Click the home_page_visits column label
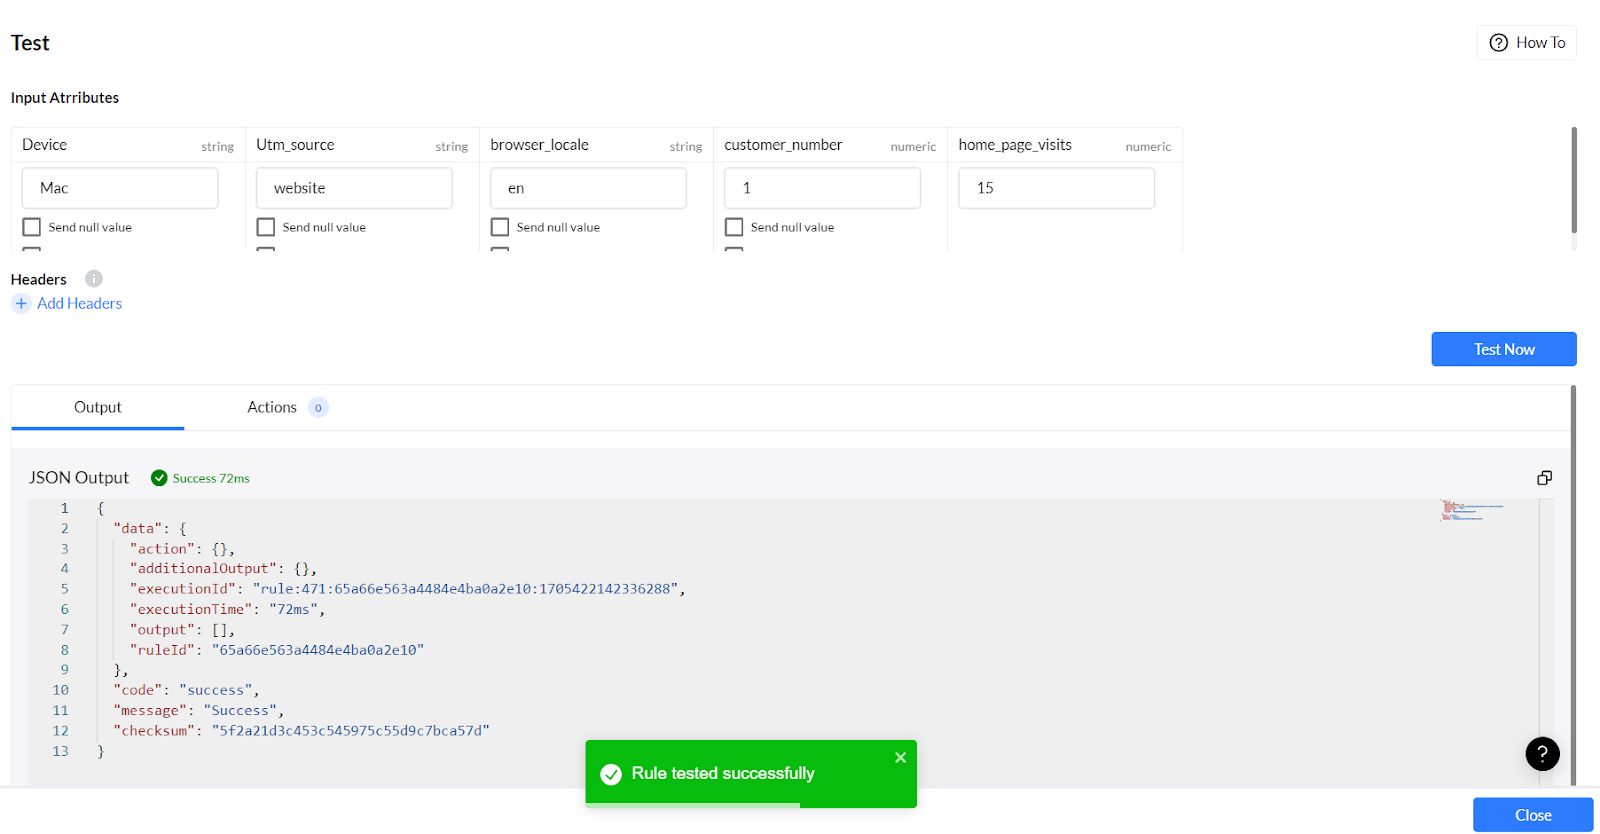The height and width of the screenshot is (834, 1600). coord(1015,145)
